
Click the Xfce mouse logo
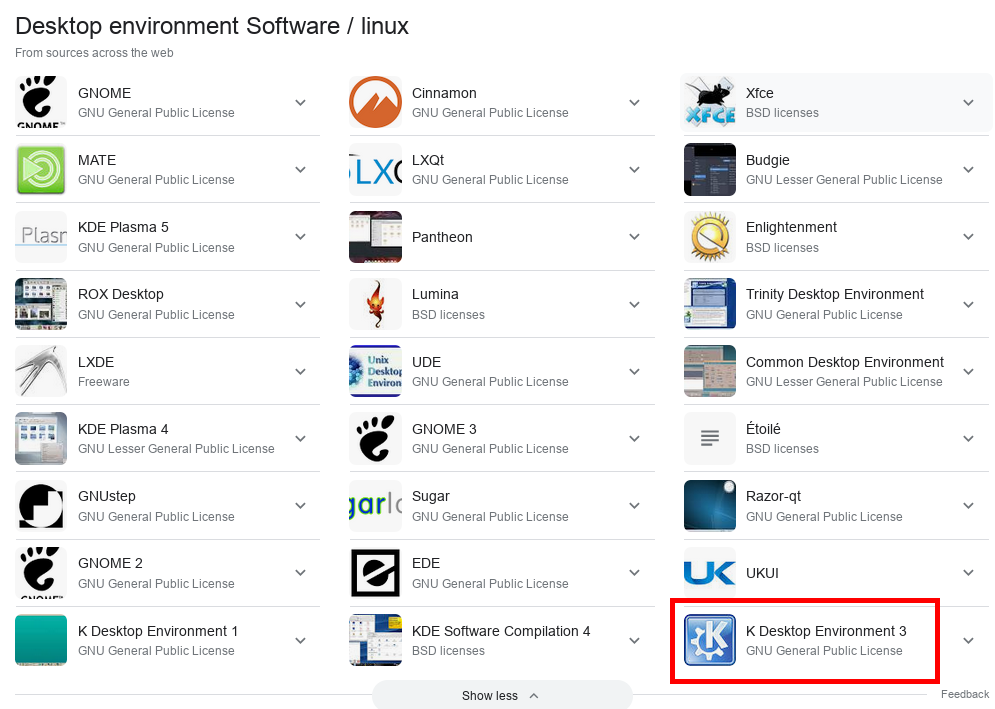(709, 102)
